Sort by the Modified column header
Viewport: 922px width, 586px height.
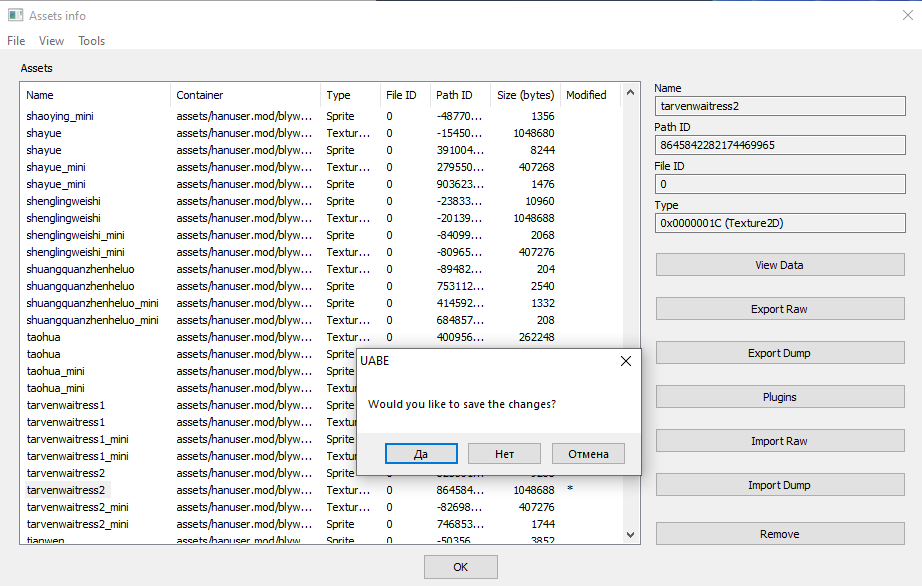590,95
